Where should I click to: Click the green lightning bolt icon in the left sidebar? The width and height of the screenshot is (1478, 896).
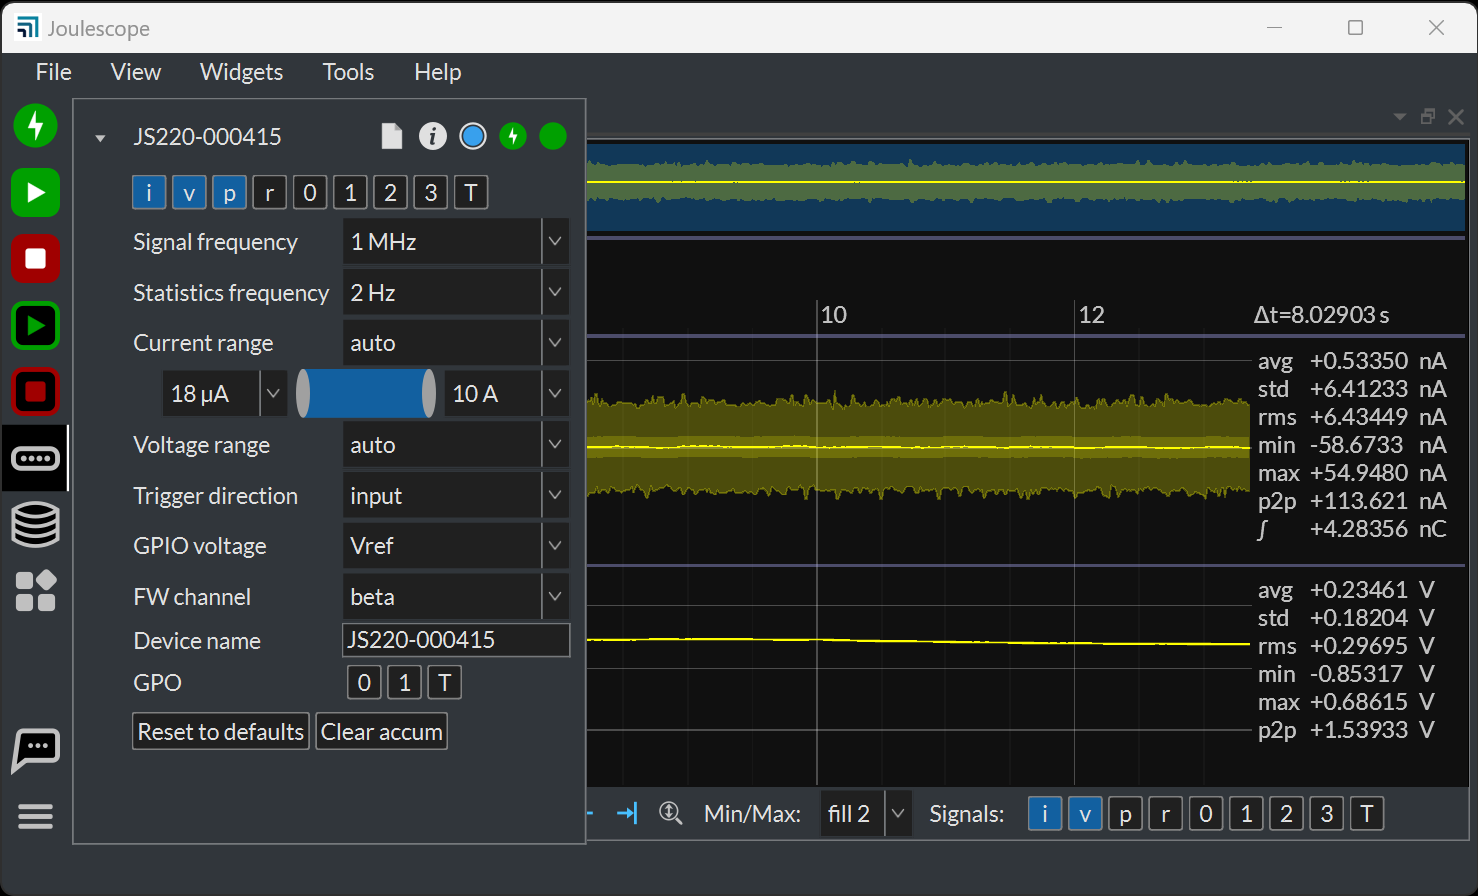pos(36,126)
